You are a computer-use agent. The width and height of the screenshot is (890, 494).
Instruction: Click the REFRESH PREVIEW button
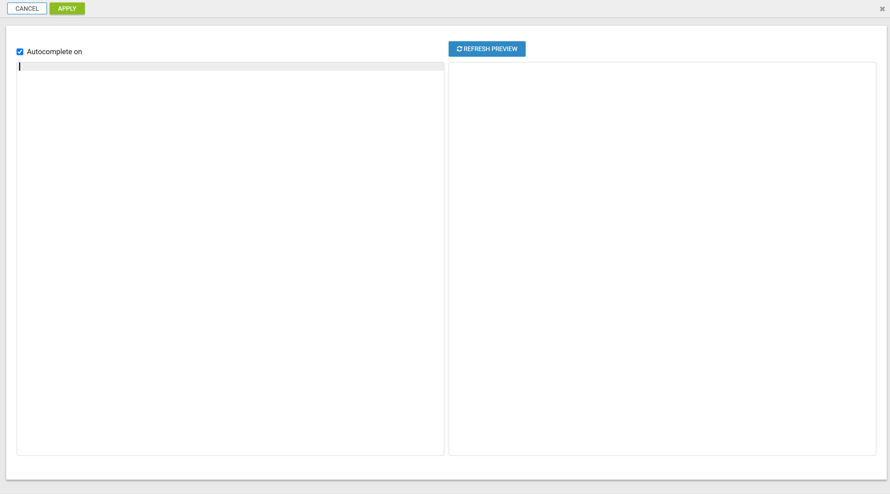click(x=487, y=49)
